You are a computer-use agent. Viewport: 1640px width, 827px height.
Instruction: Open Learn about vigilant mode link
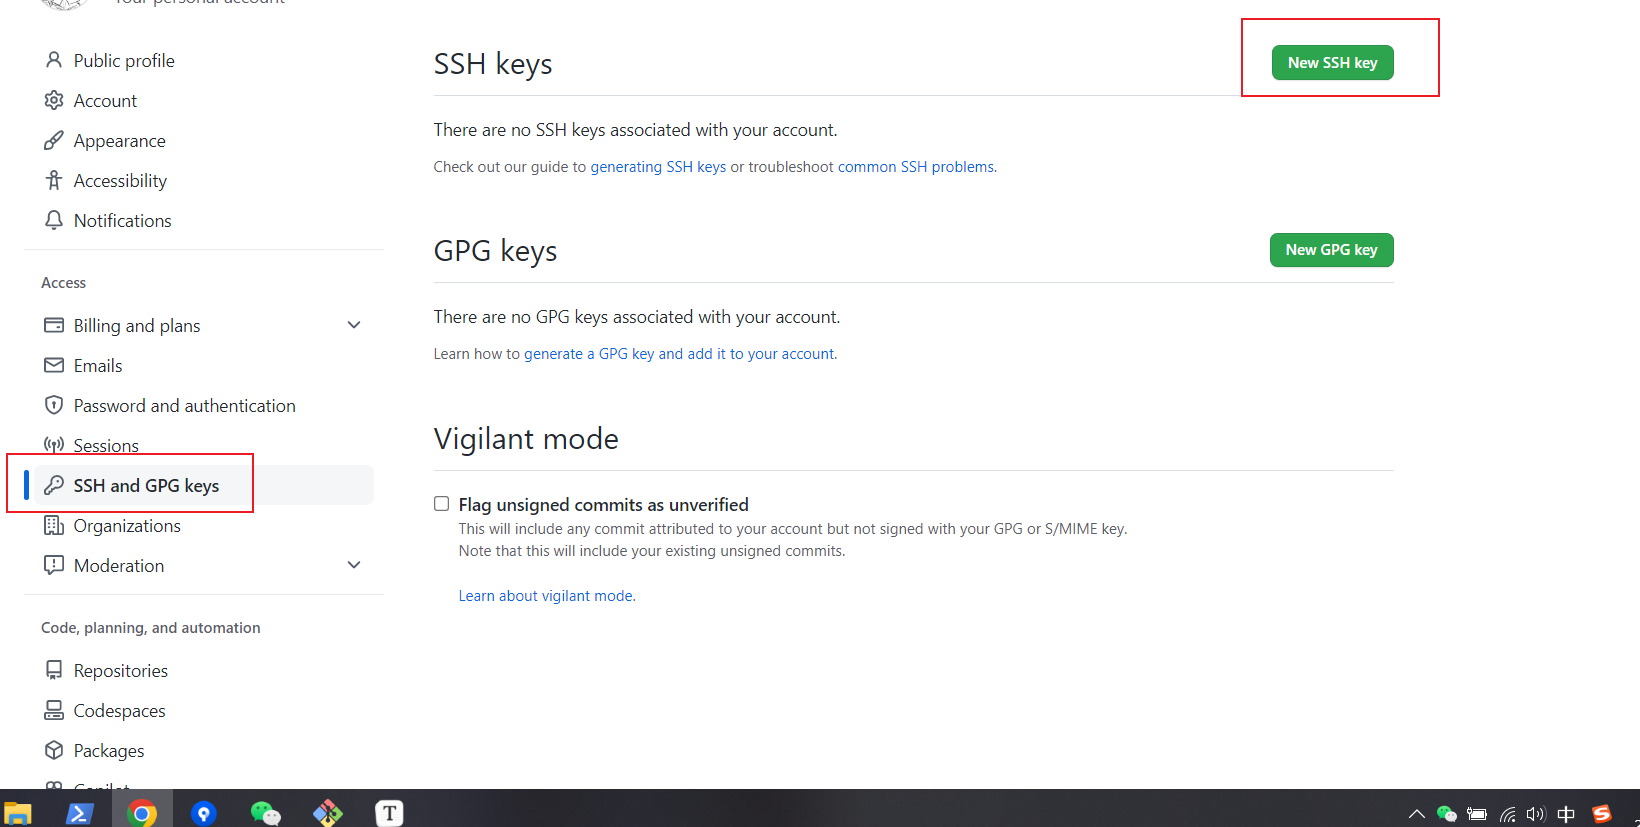[x=546, y=596]
